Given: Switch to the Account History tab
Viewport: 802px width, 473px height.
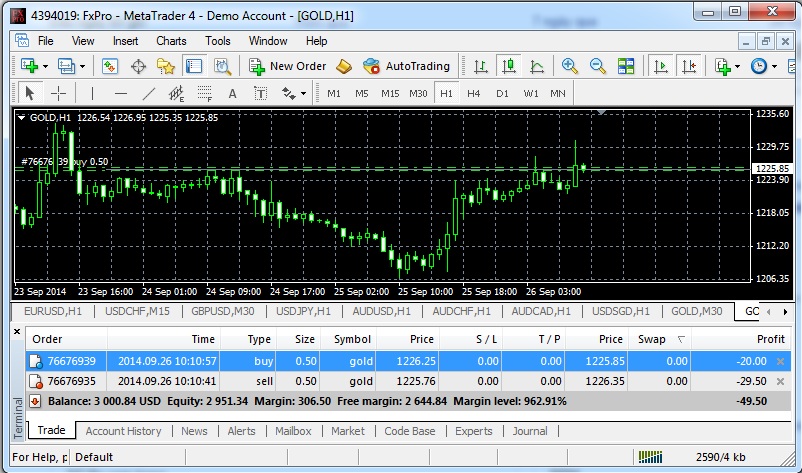Looking at the screenshot, I should tap(123, 431).
